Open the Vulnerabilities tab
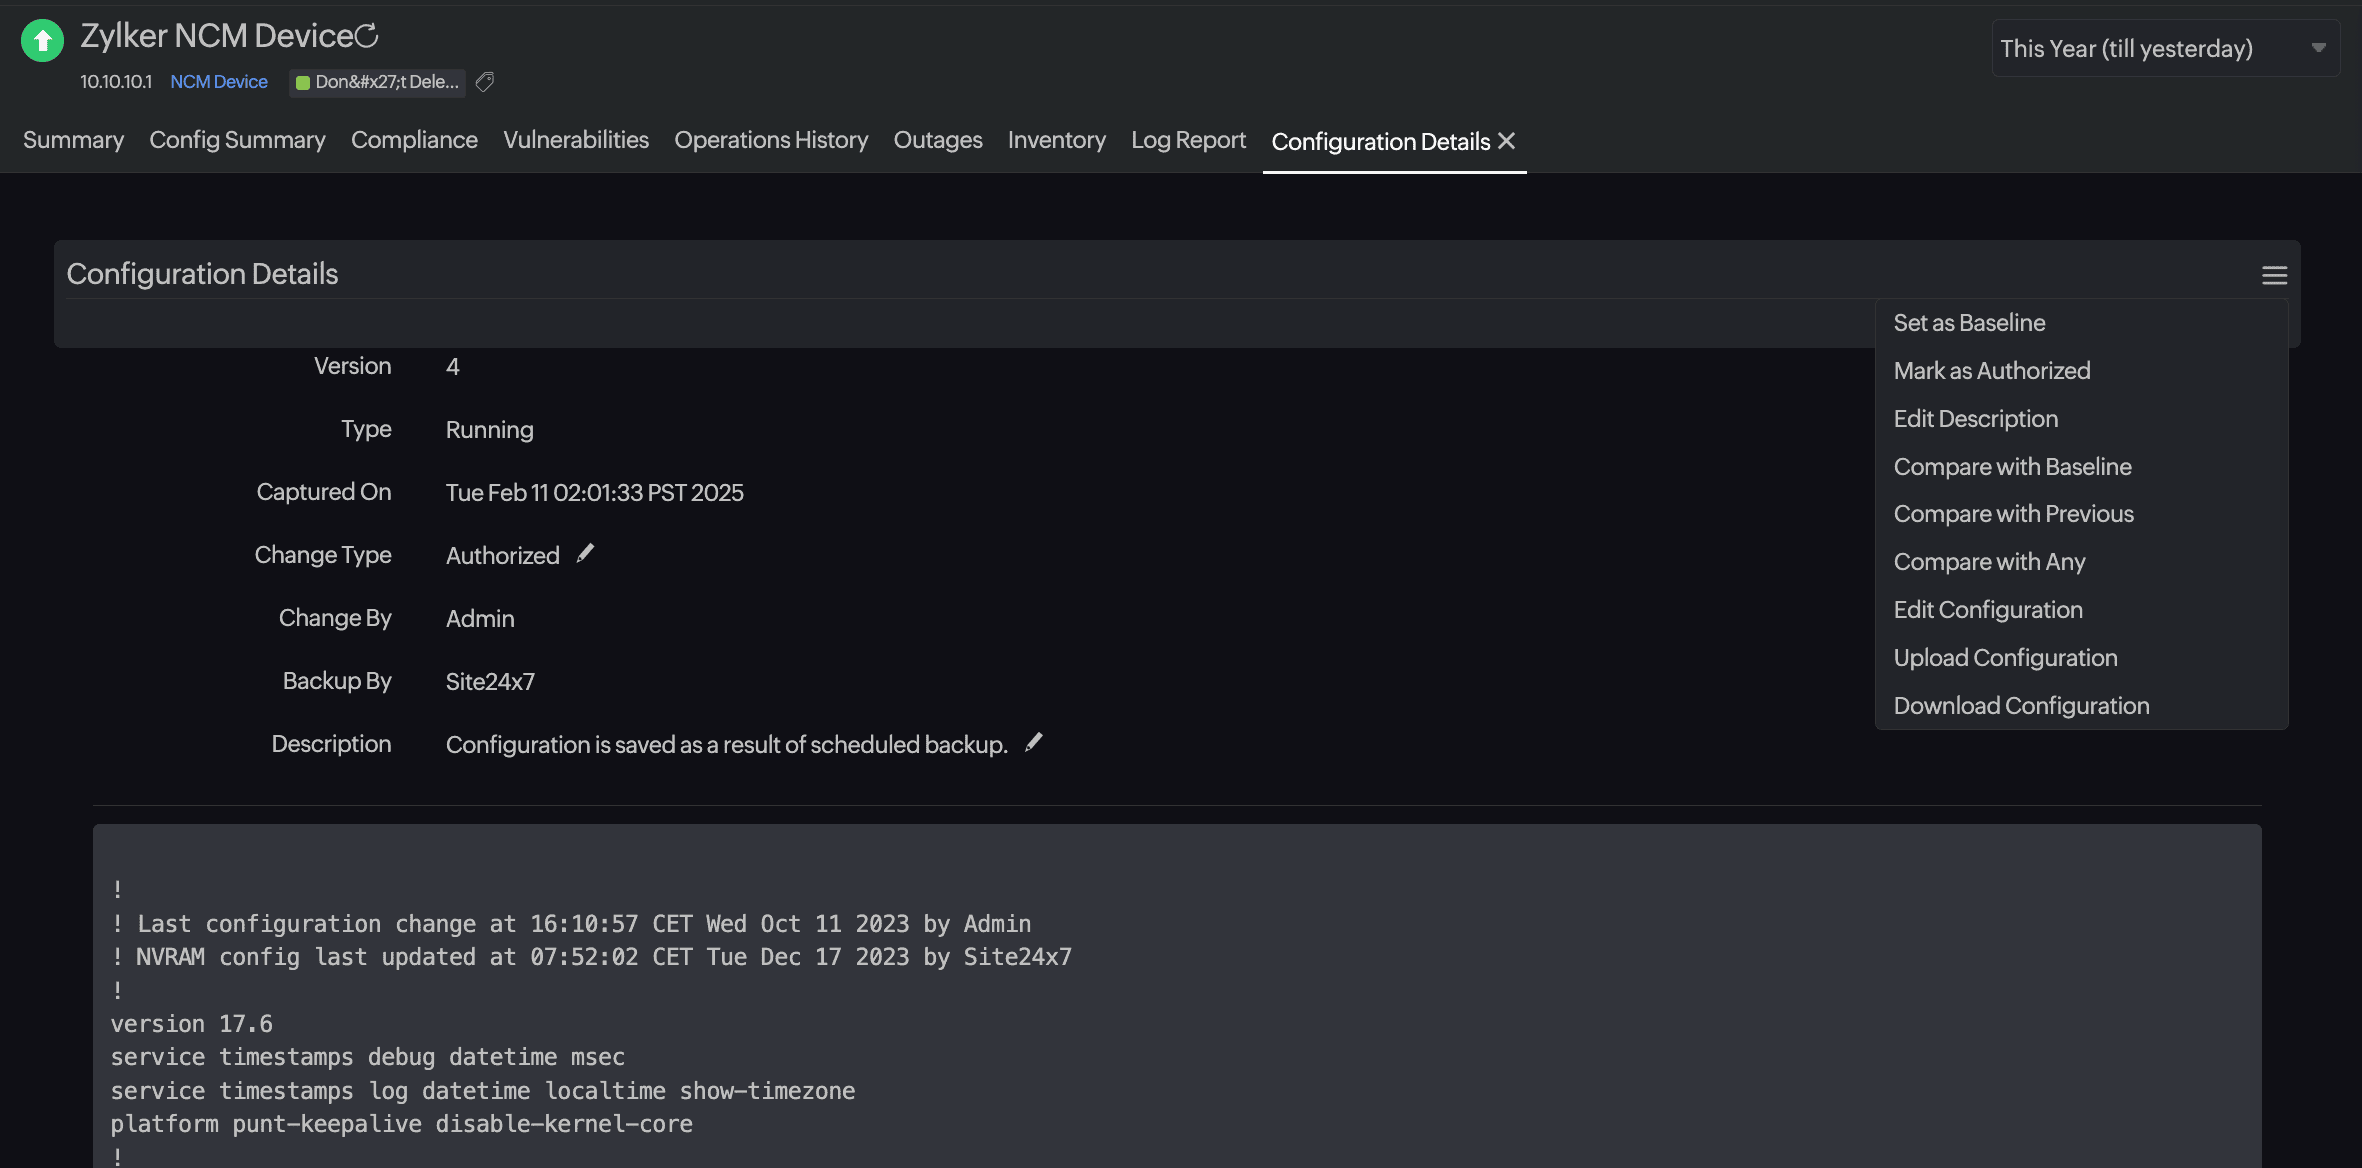Viewport: 2362px width, 1168px height. (x=576, y=140)
